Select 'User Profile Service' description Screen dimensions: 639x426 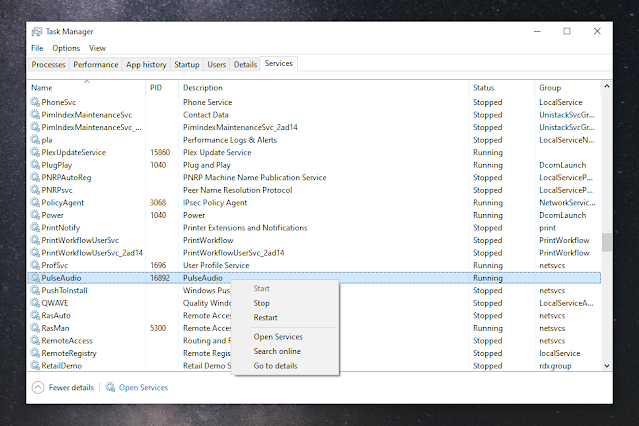(216, 265)
